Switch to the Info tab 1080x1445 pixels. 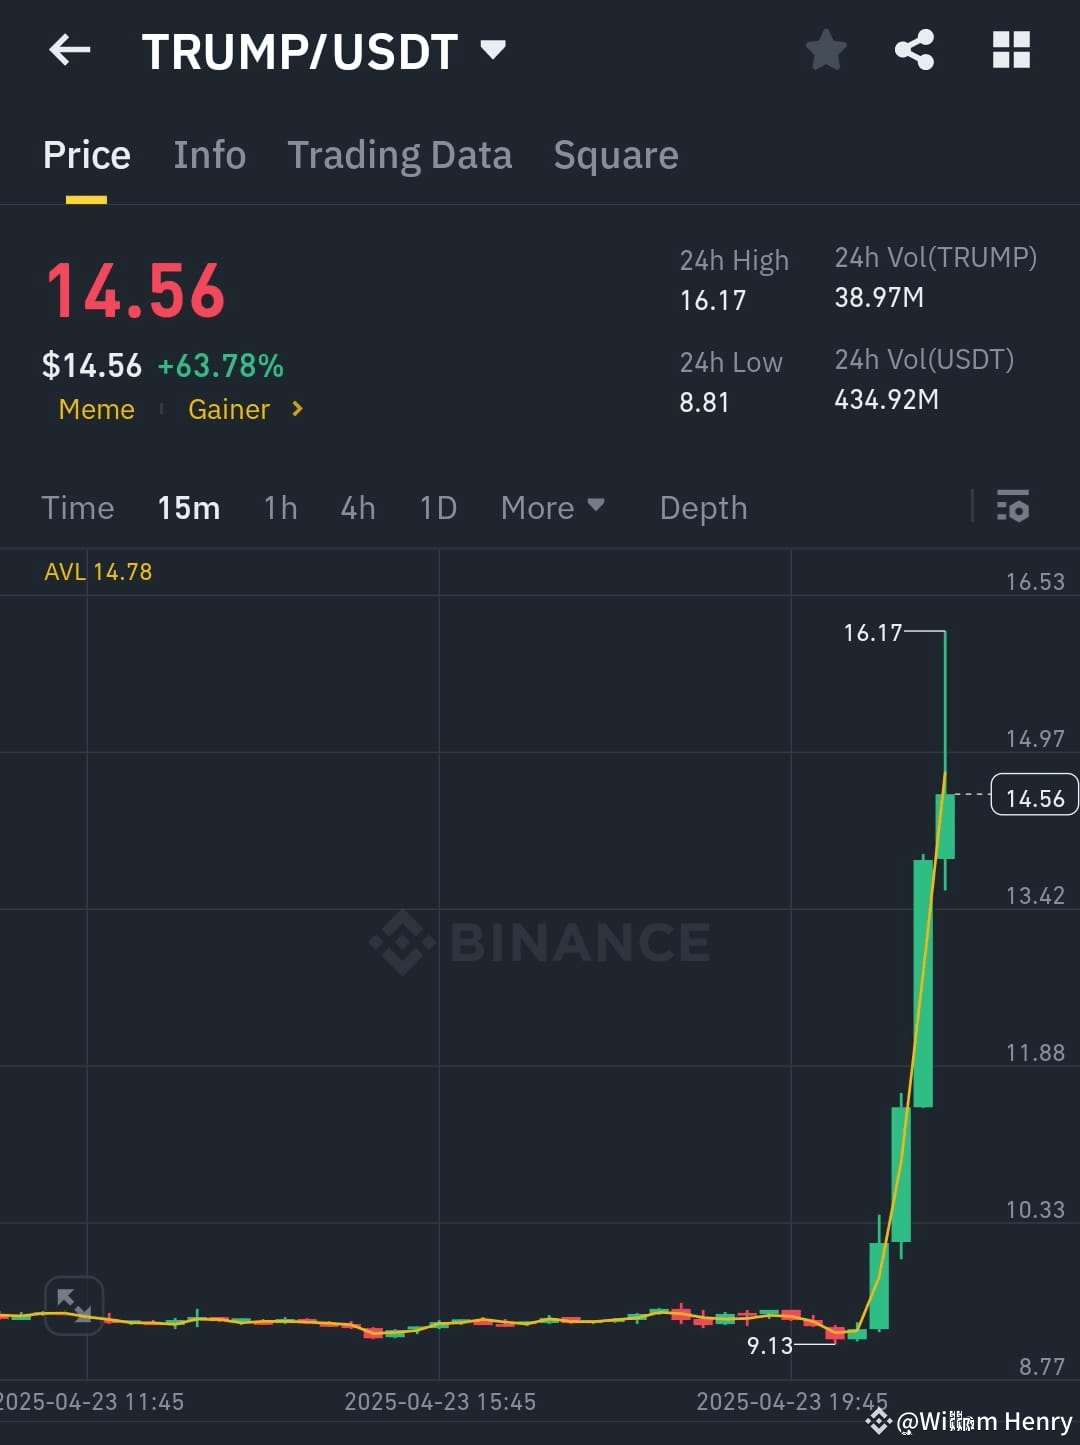209,156
